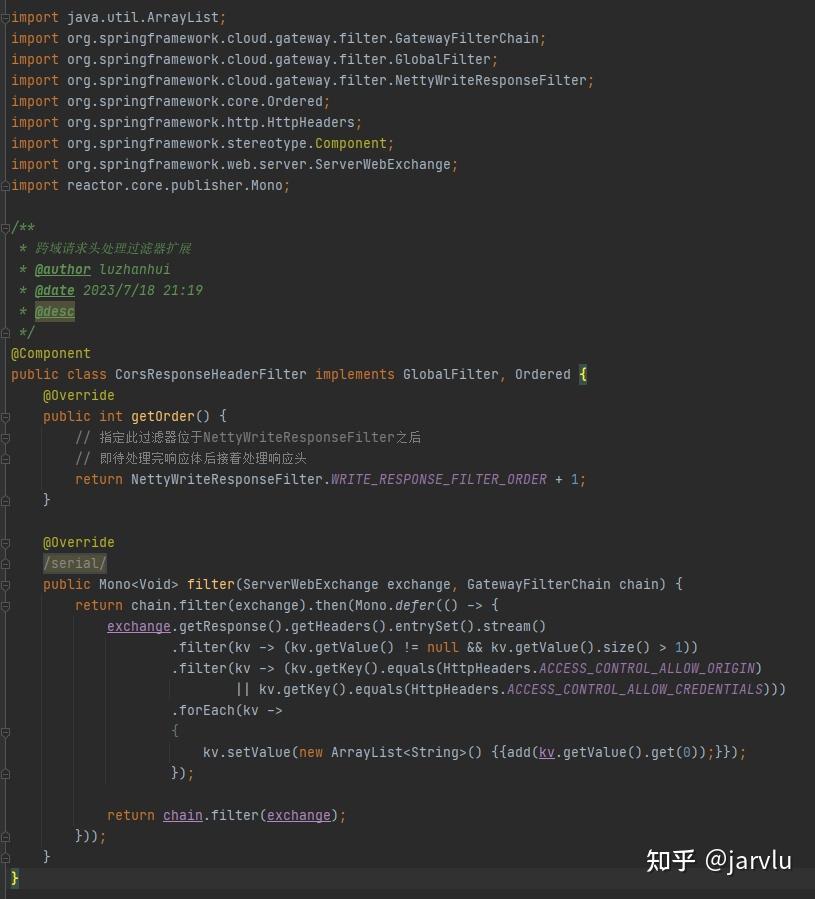Click the gutter marker next to the comment lines
Image resolution: width=815 pixels, height=899 pixels.
pyautogui.click(x=4, y=437)
